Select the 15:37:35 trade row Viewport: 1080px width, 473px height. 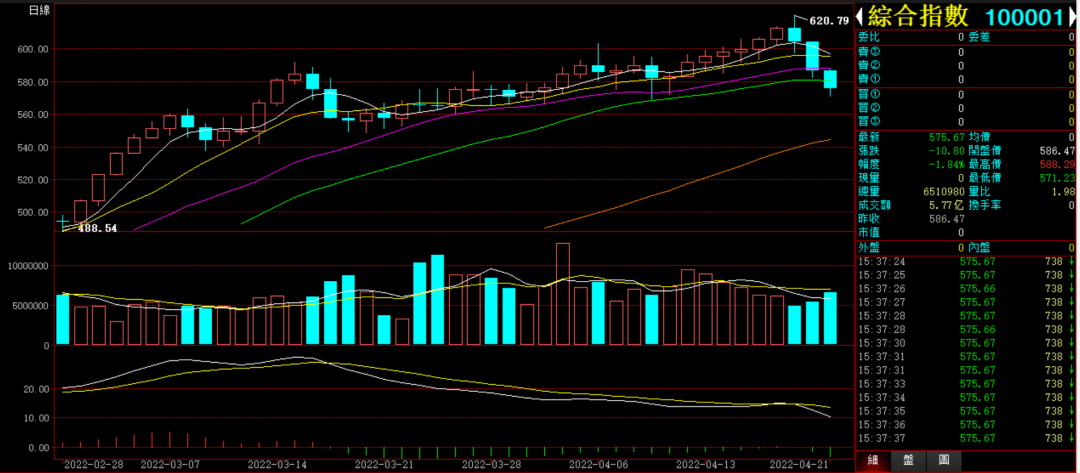[966, 411]
